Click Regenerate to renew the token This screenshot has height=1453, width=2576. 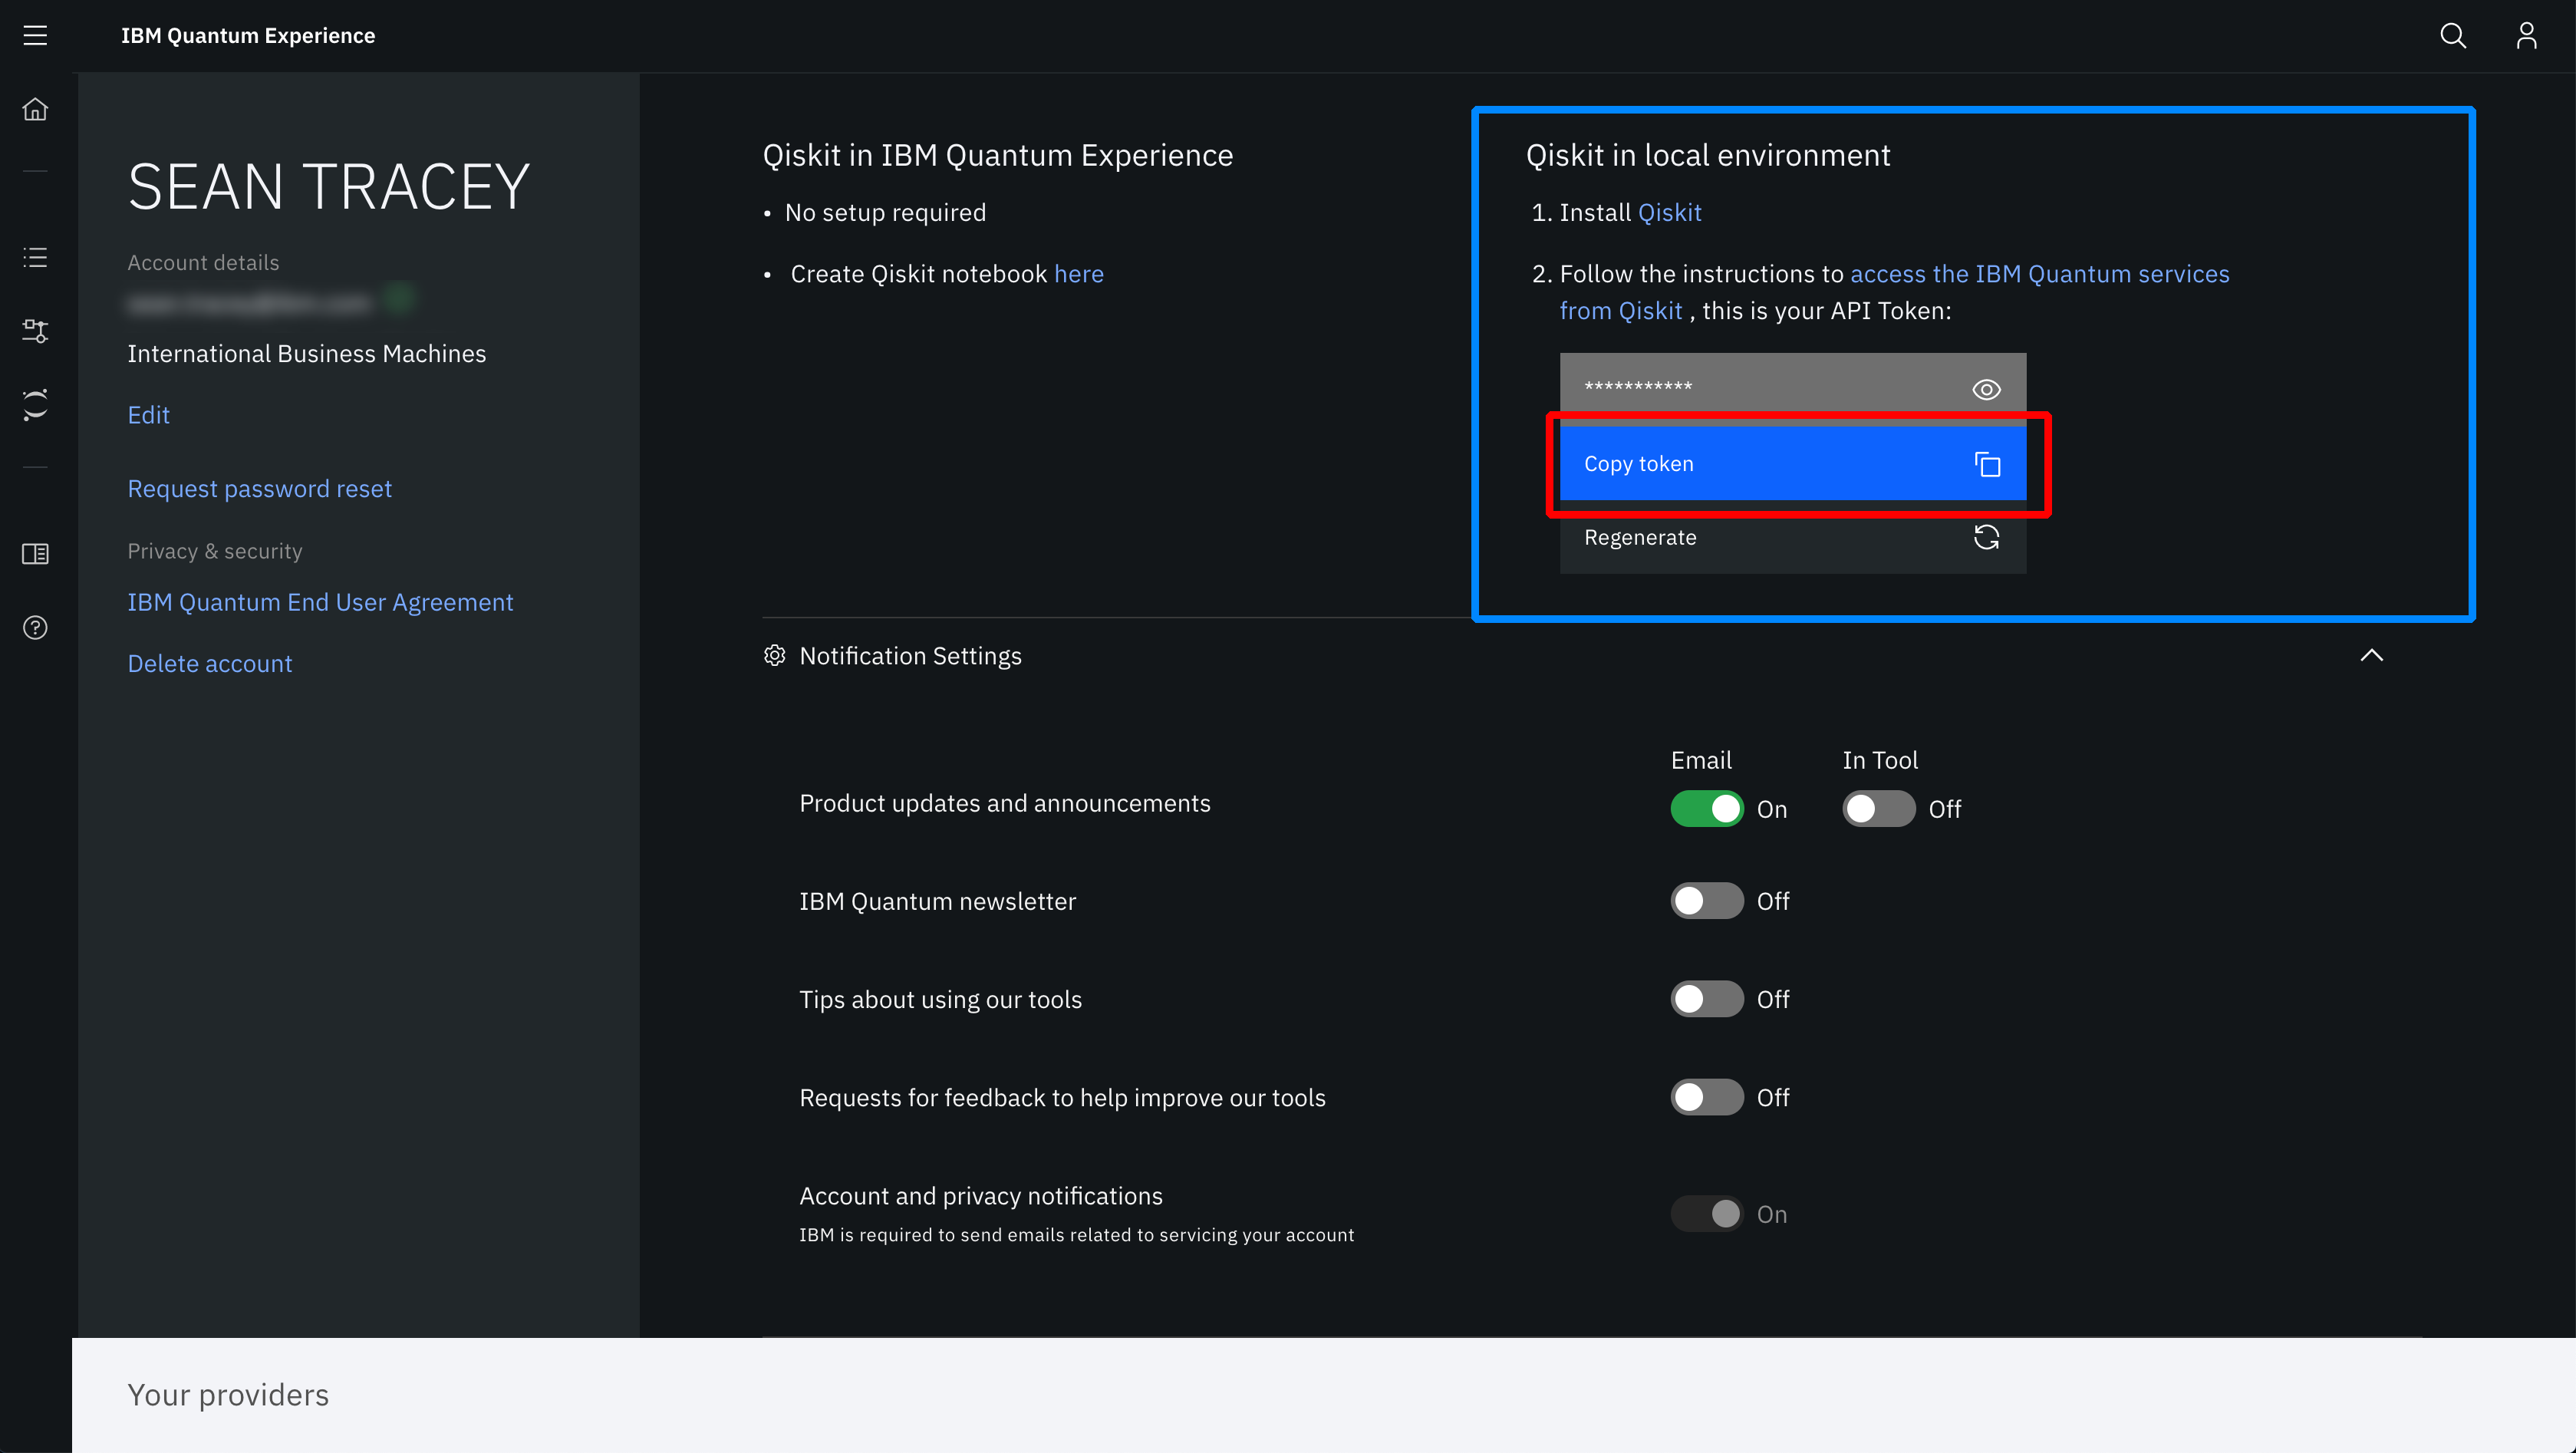point(1792,538)
